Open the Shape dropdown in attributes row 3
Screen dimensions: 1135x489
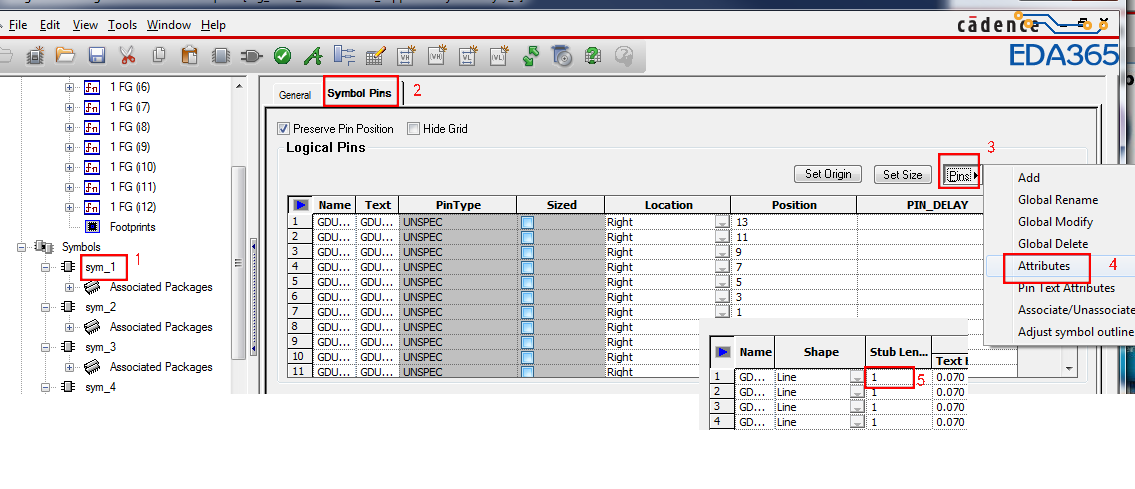click(x=857, y=407)
